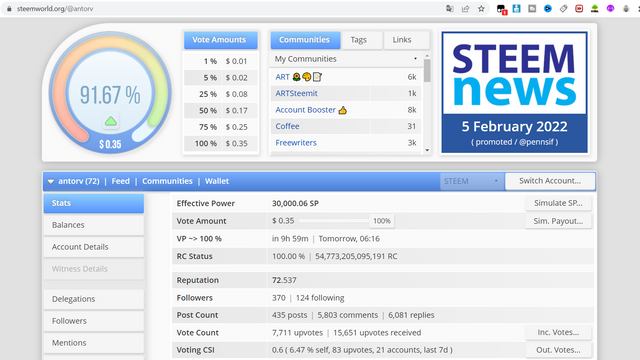Open the Feed link in account bar
Image resolution: width=640 pixels, height=360 pixels.
coord(120,181)
